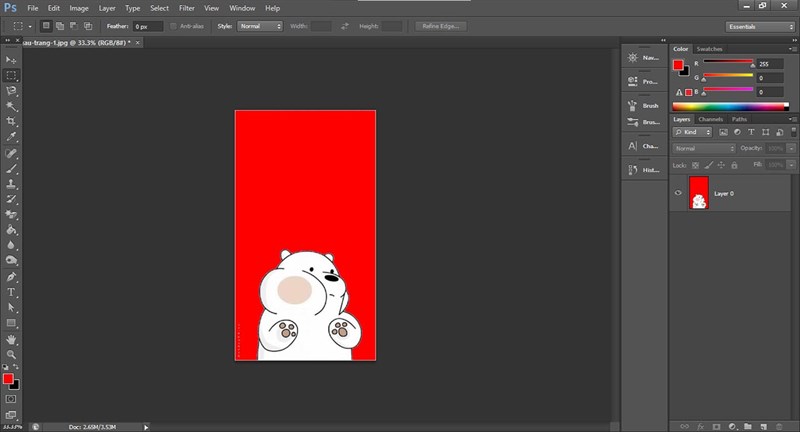Open the Navigator panel icon
Screen dimensions: 800x432
tap(633, 58)
